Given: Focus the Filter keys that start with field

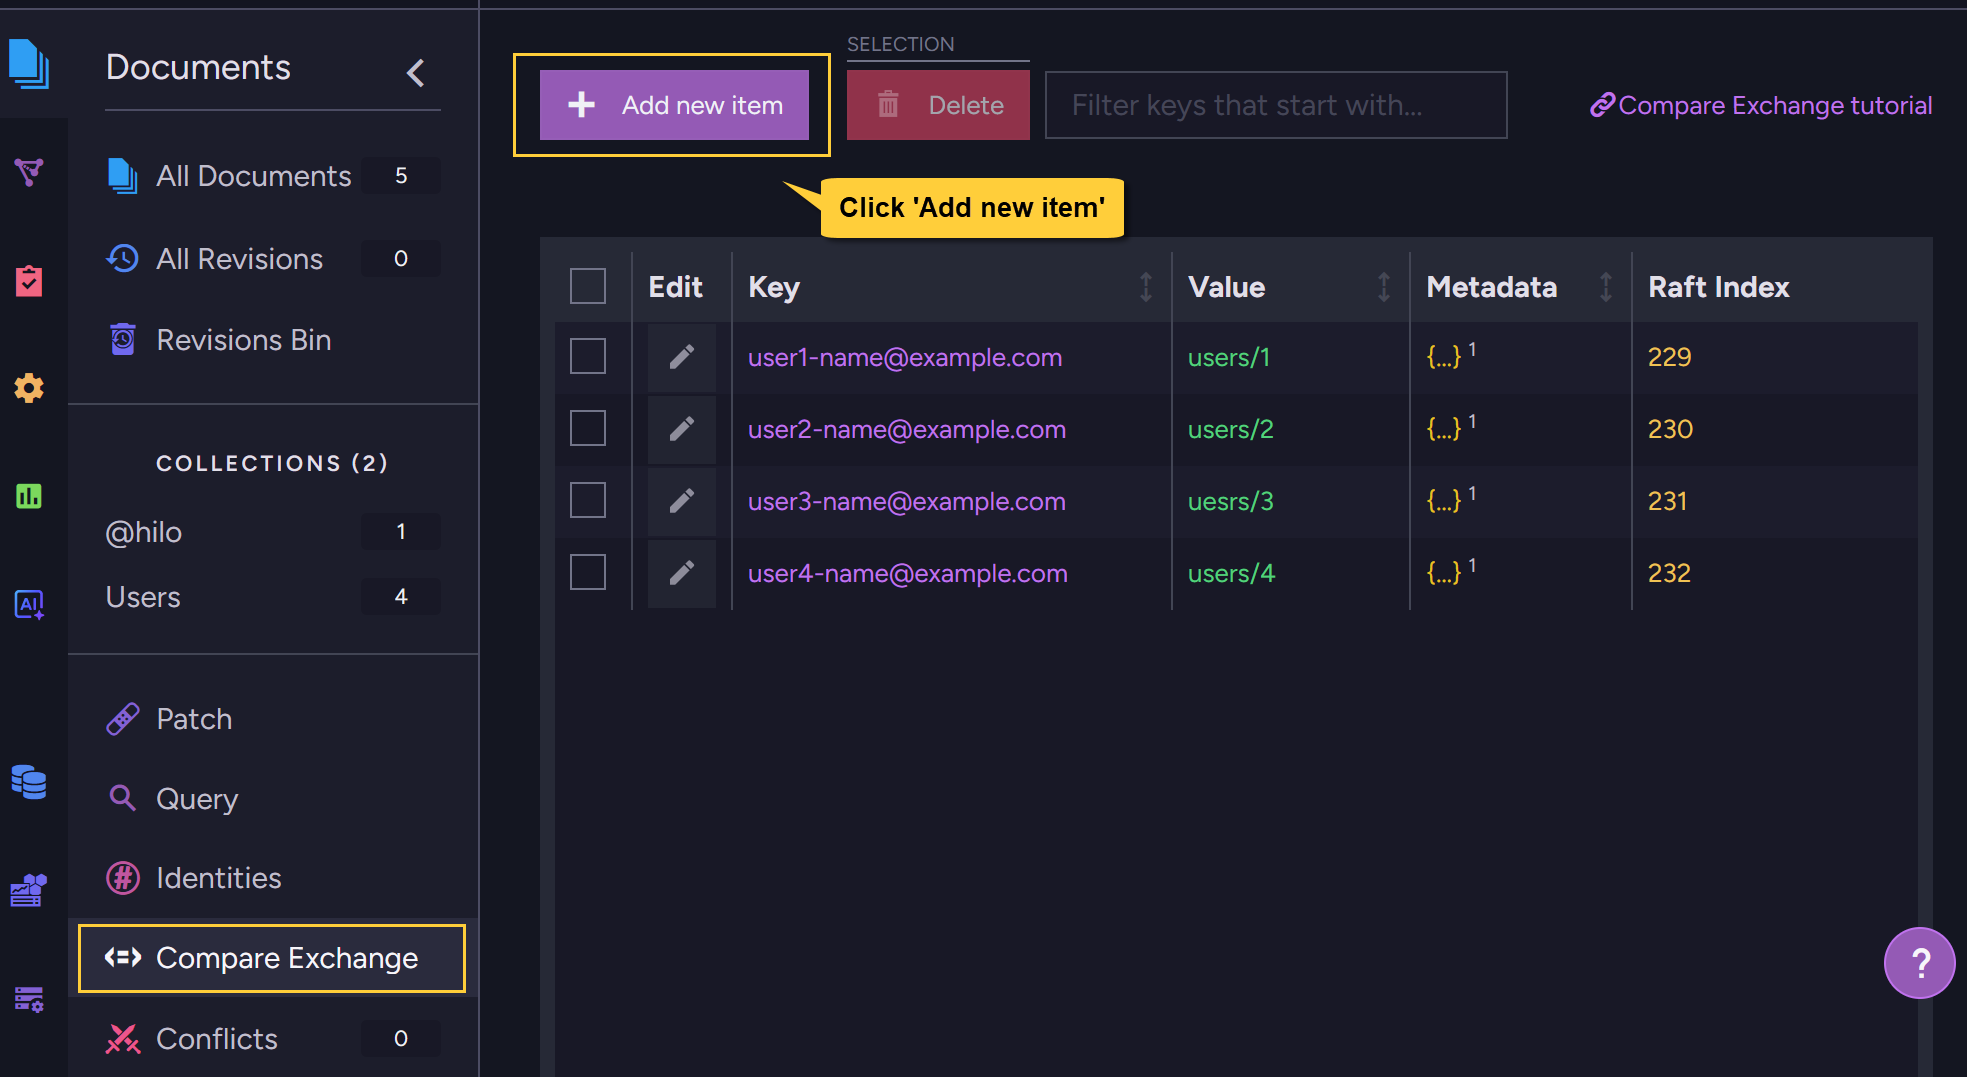Looking at the screenshot, I should click(x=1275, y=105).
